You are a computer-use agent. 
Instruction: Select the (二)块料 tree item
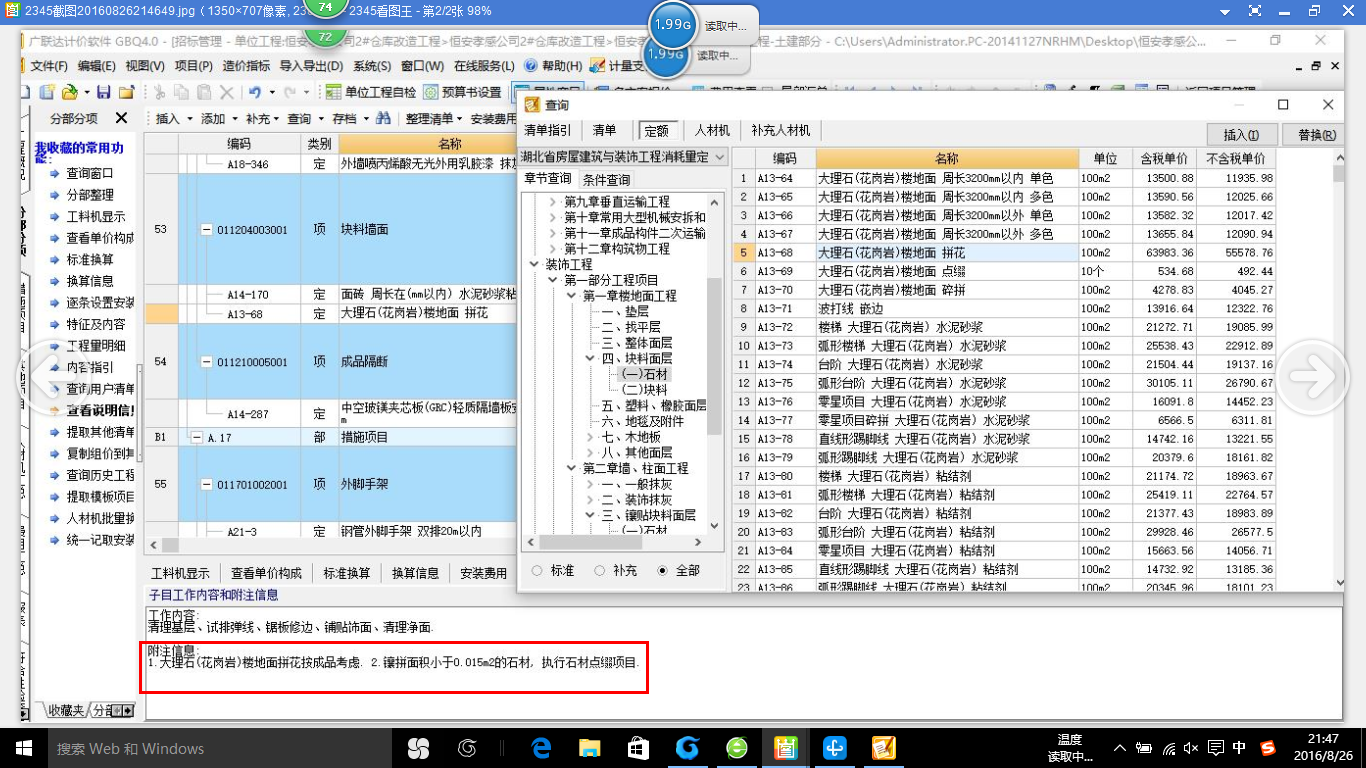pyautogui.click(x=644, y=390)
